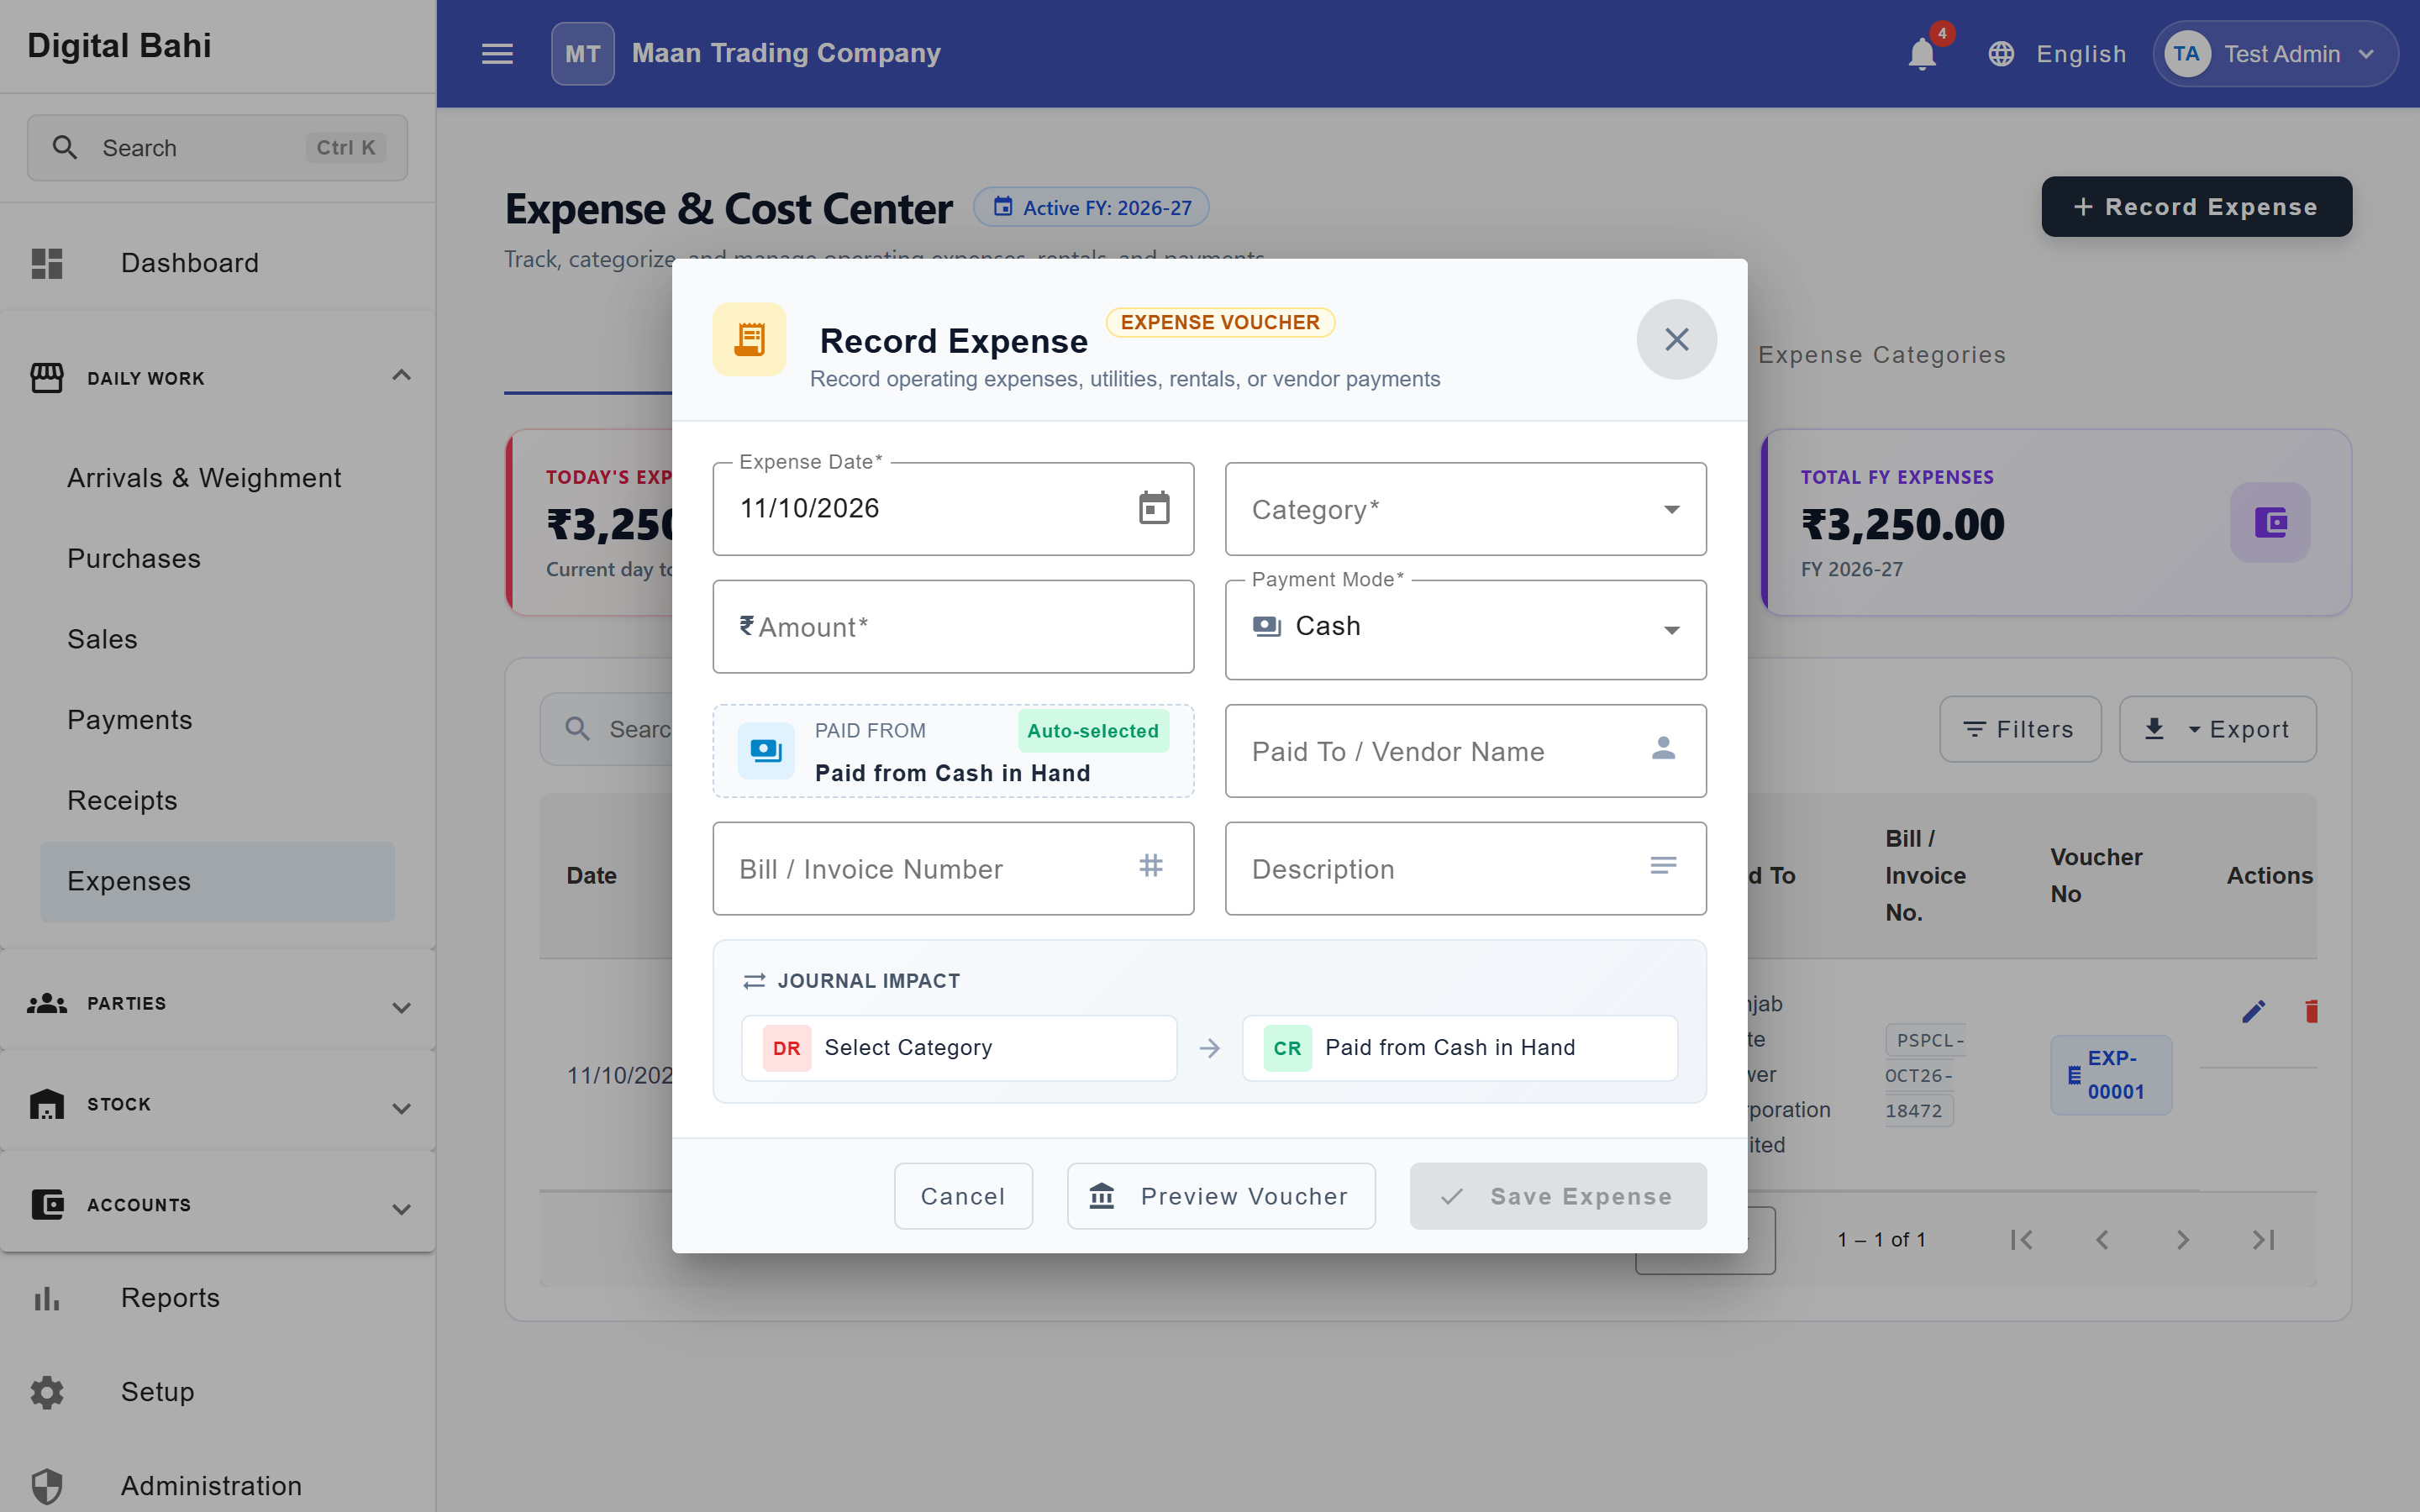The image size is (2420, 1512).
Task: Switch to the Expense Categories tab
Action: pyautogui.click(x=1881, y=355)
